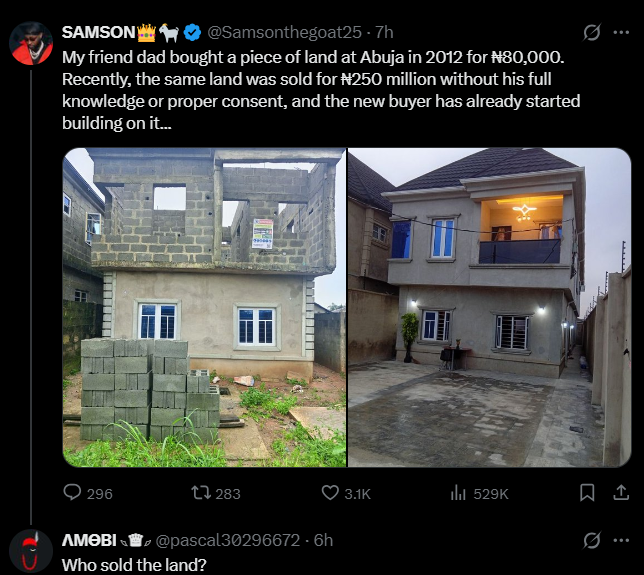Screen dimensions: 644x575
Task: Share SAMSON's post via share icon
Action: [619, 493]
